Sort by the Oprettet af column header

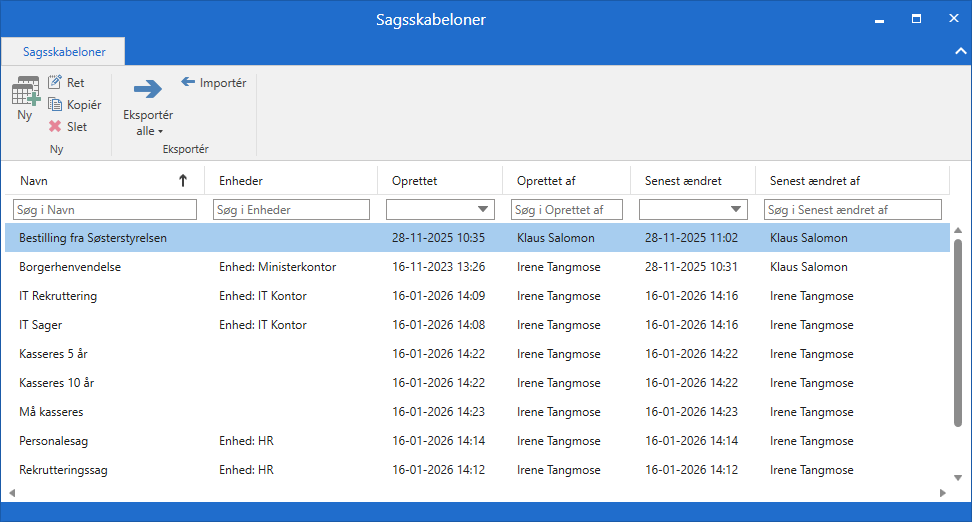546,181
